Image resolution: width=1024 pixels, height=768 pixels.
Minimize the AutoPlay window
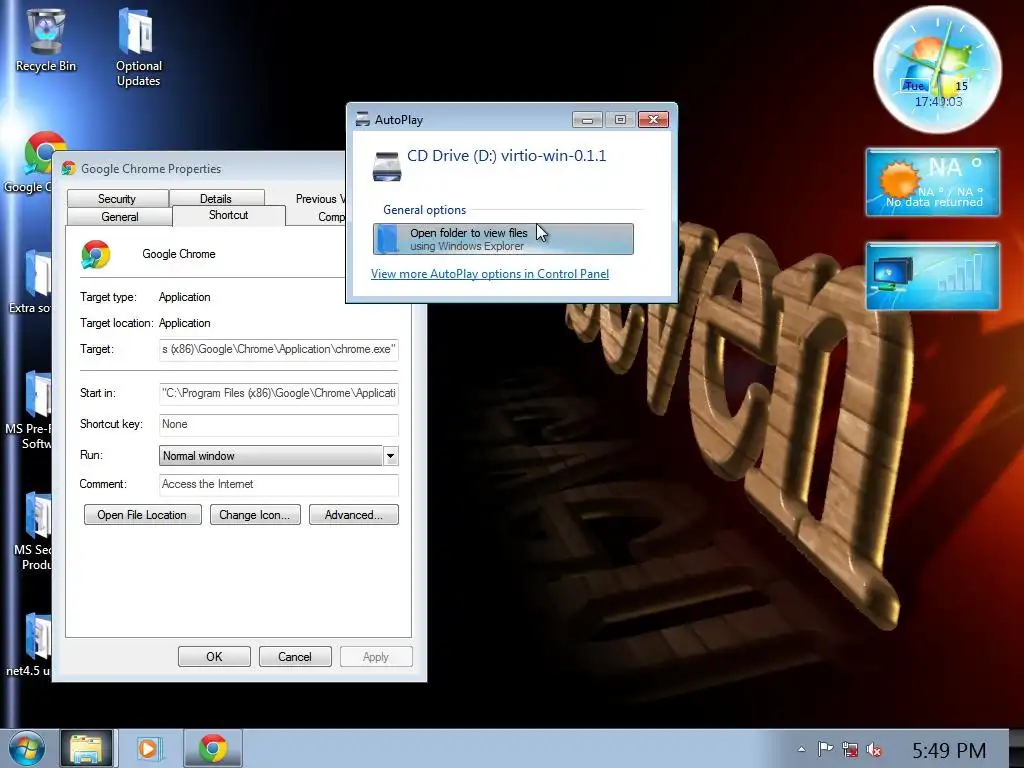[587, 120]
